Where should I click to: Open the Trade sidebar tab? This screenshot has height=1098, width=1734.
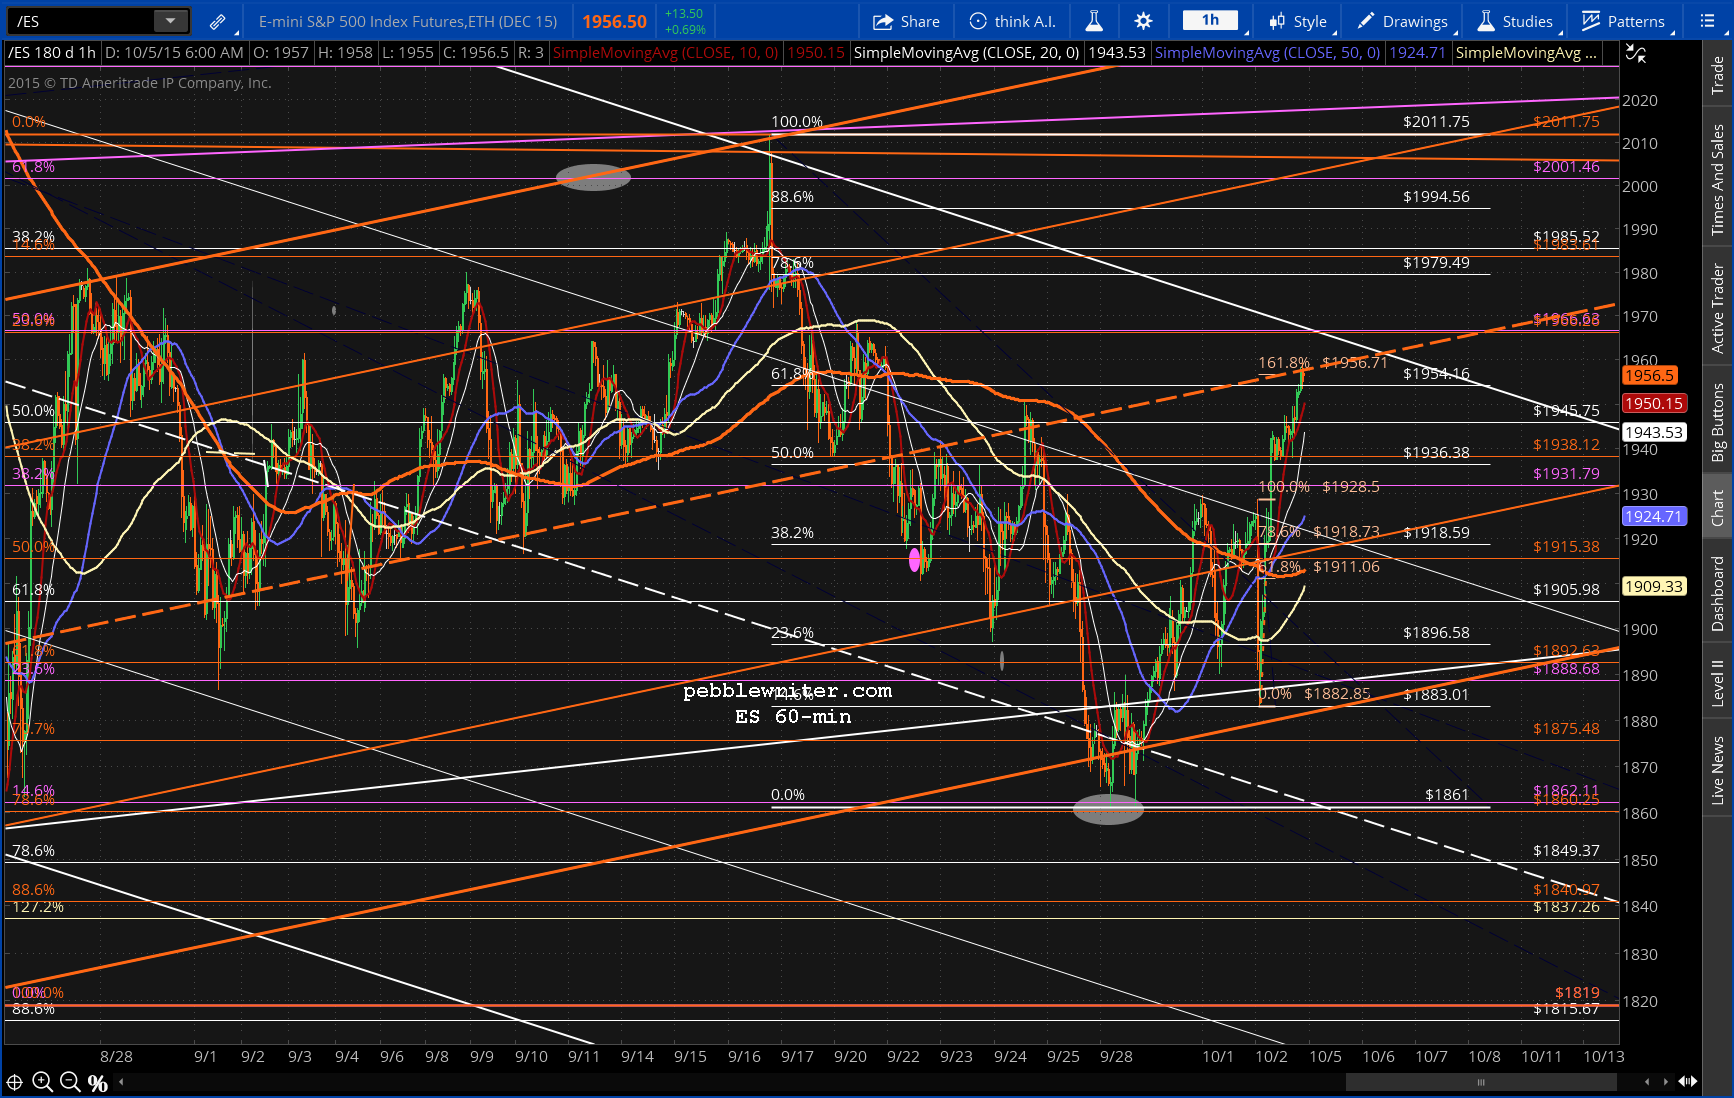point(1718,75)
